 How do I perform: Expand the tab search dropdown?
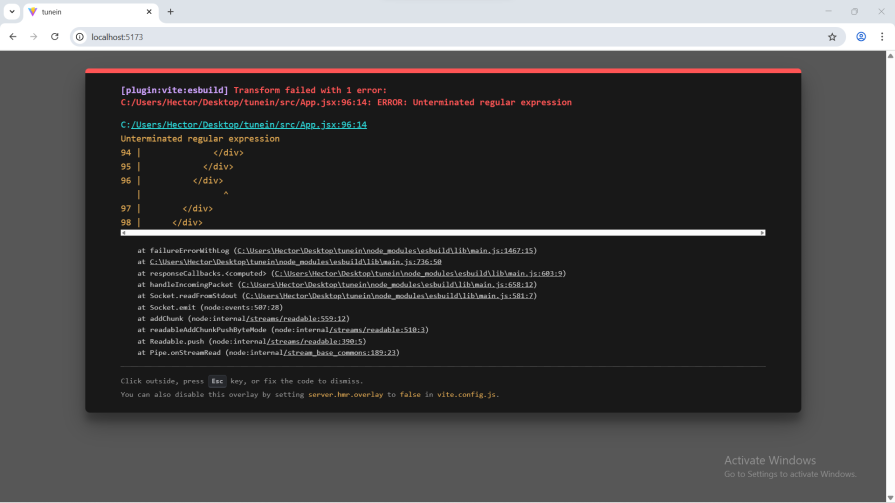(x=11, y=12)
